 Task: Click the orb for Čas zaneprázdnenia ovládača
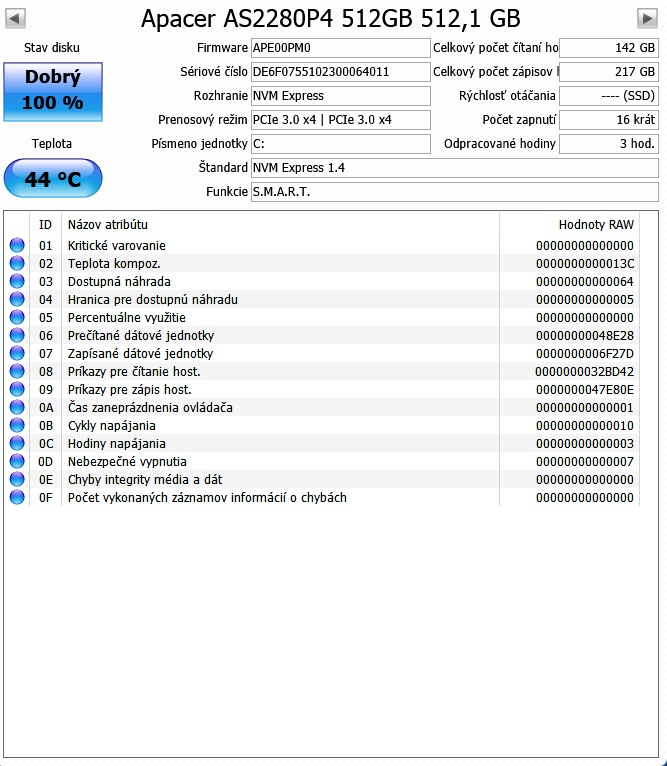(x=17, y=407)
